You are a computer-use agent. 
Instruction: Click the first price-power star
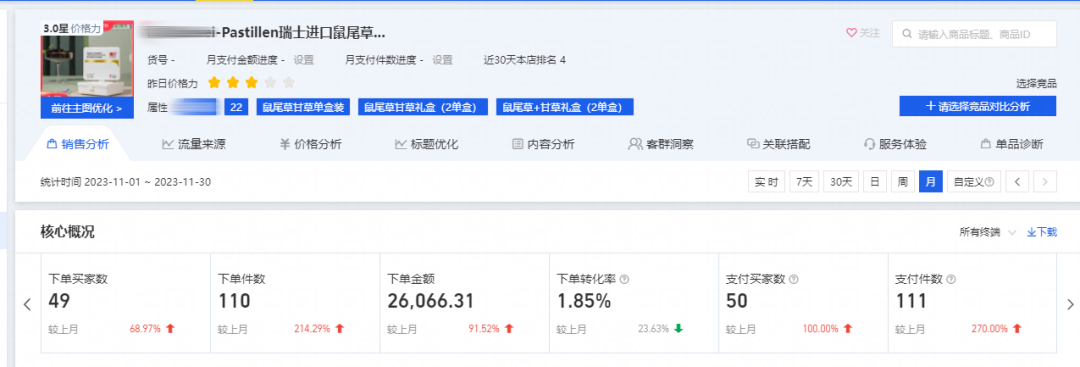tap(214, 83)
